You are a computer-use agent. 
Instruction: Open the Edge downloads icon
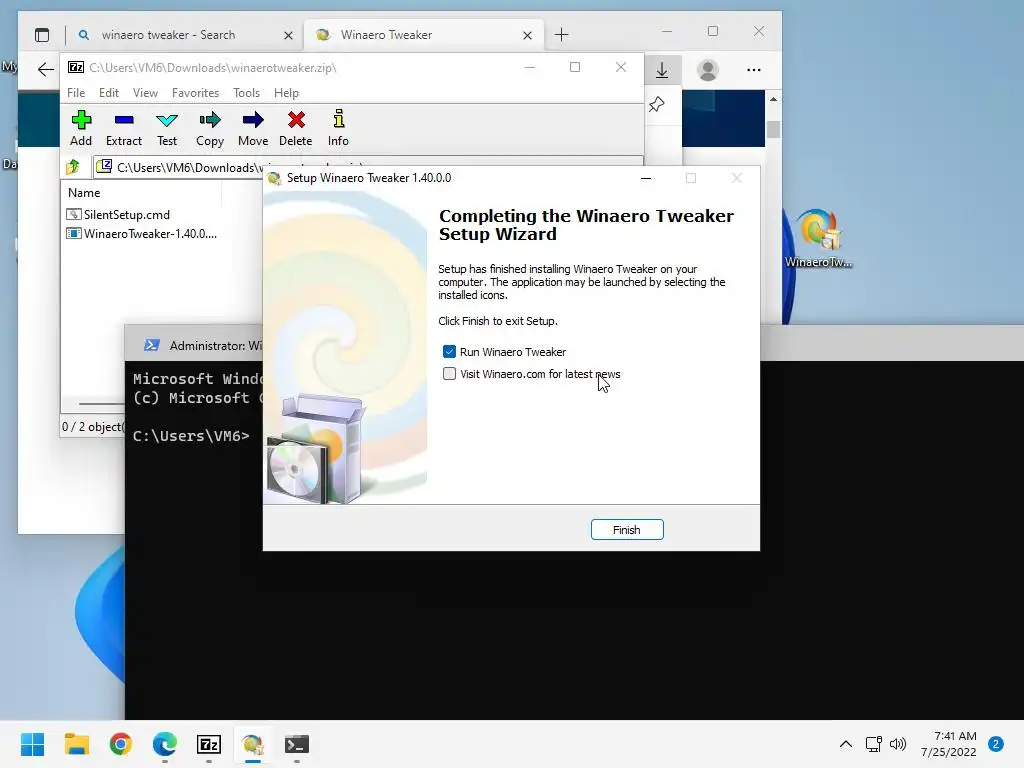(x=662, y=70)
